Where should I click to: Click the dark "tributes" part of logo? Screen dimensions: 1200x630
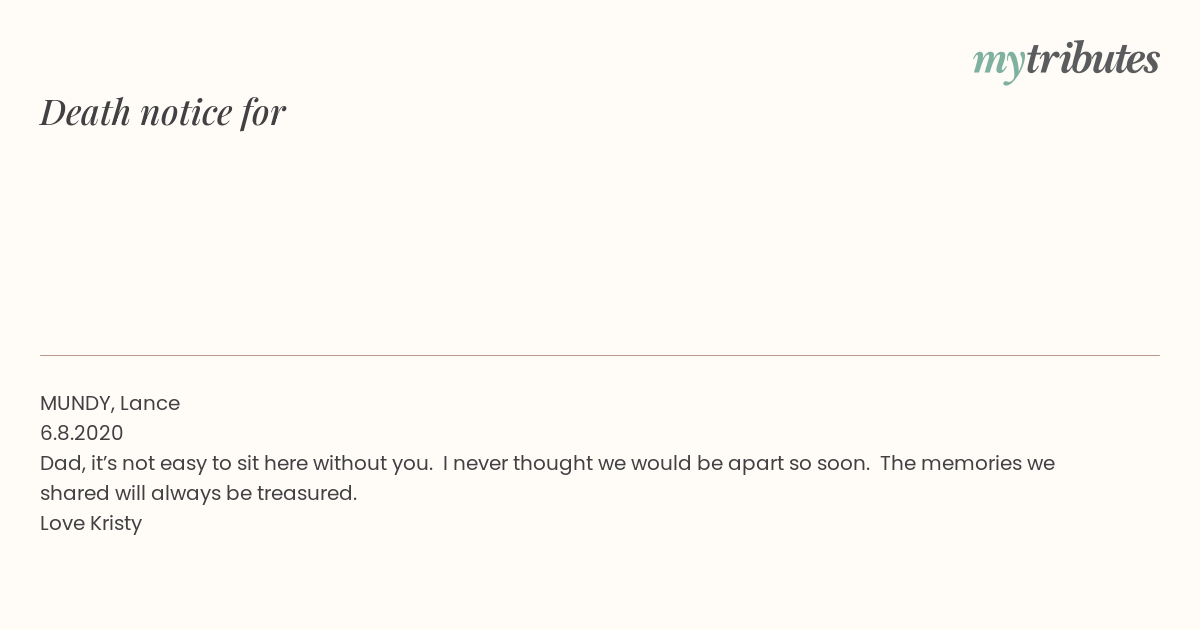pyautogui.click(x=1092, y=59)
